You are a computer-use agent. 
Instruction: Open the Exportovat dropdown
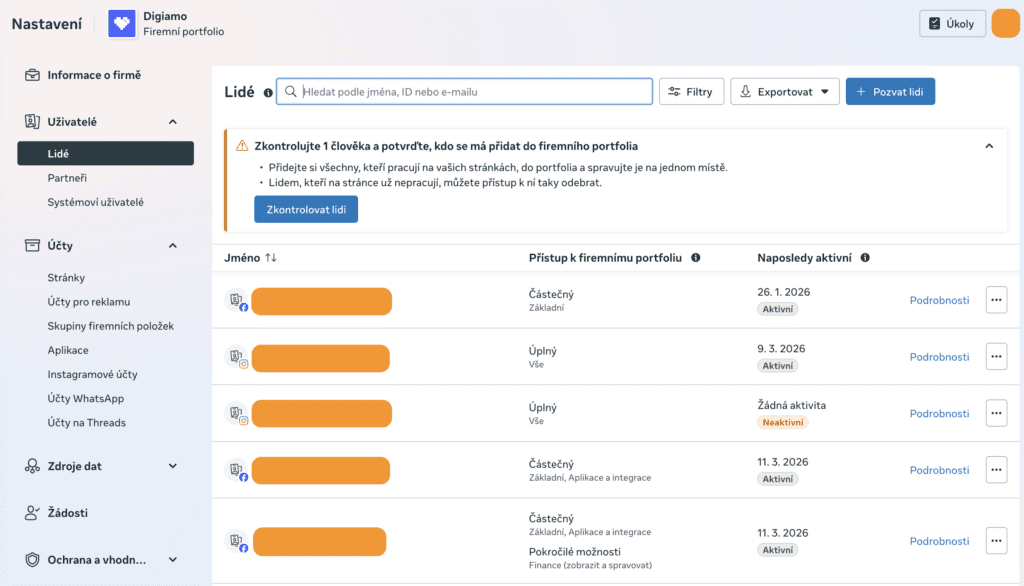[784, 92]
